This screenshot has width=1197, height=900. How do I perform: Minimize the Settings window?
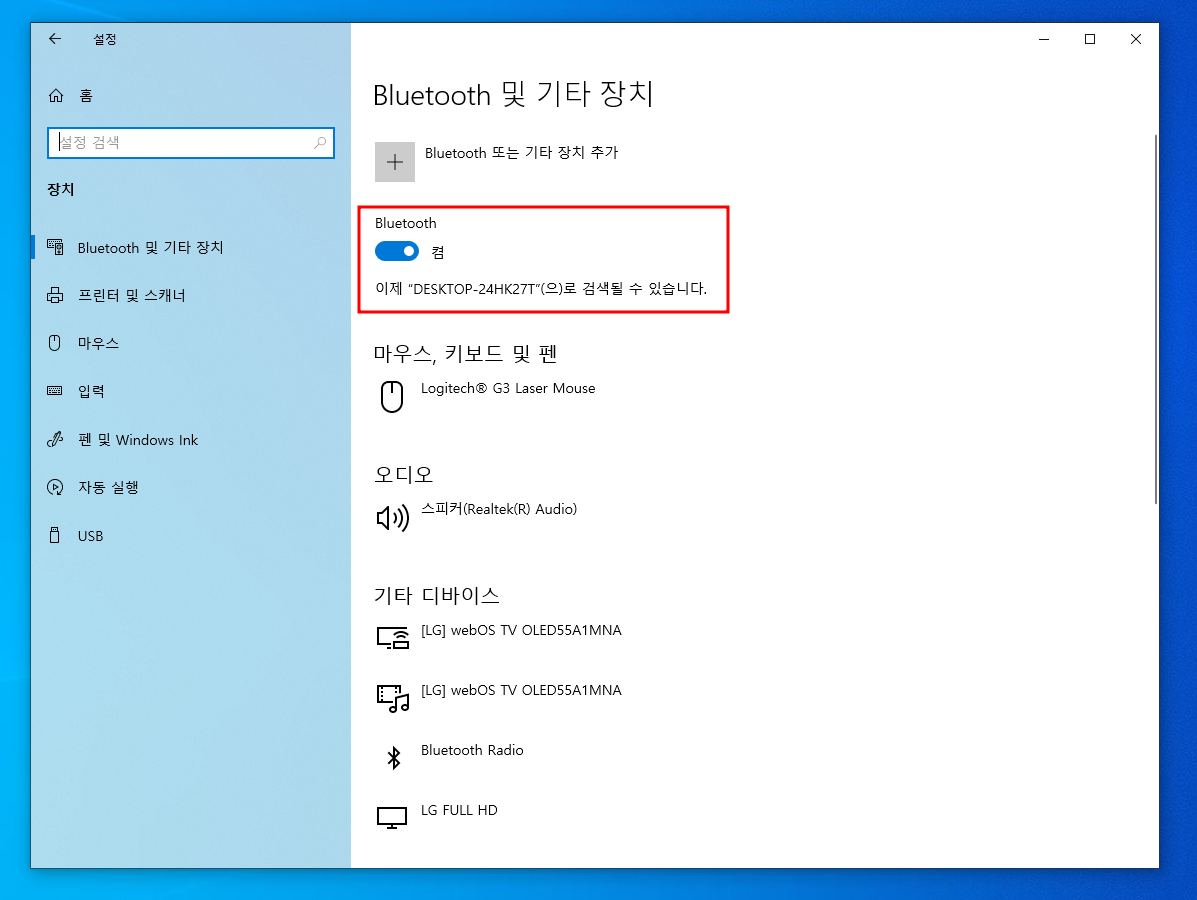(x=1044, y=39)
